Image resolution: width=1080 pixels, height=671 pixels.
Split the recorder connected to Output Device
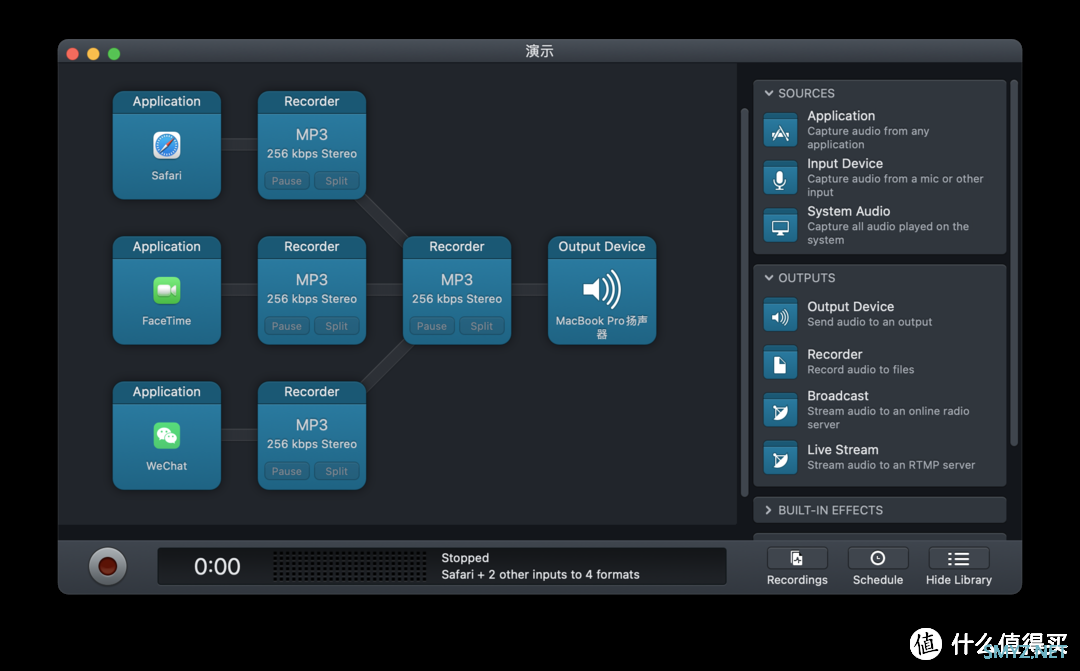481,326
